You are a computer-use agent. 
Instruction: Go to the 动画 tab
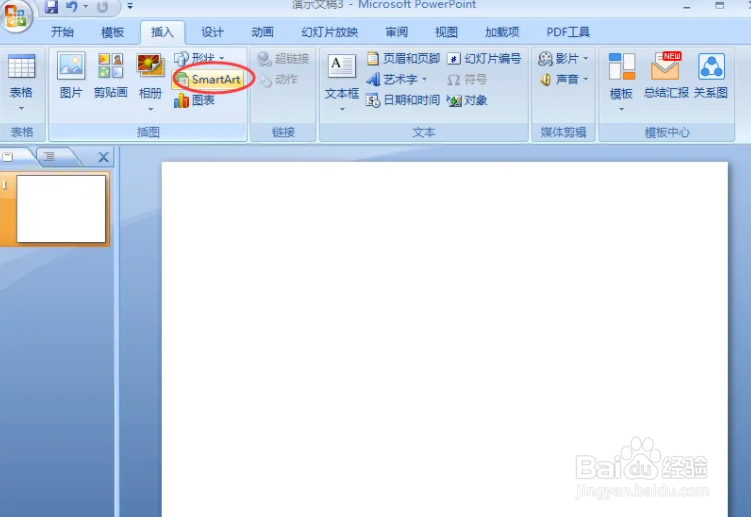pos(262,32)
